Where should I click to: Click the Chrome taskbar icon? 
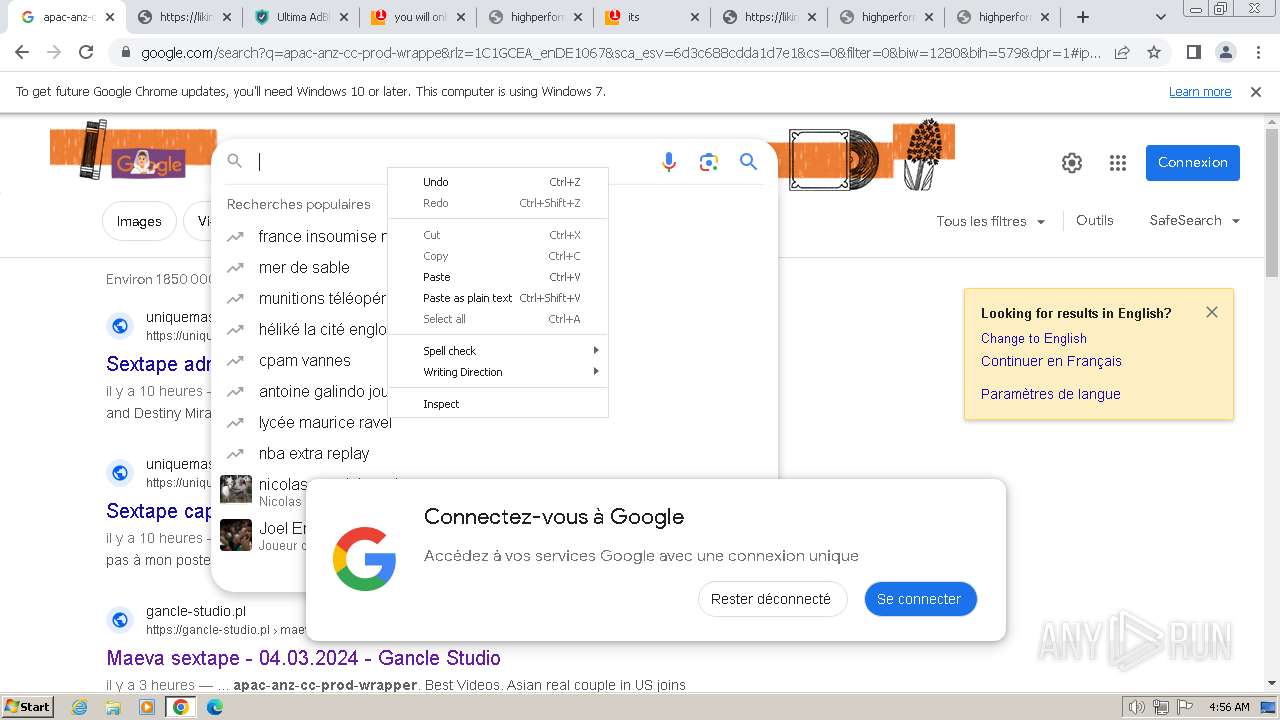181,707
